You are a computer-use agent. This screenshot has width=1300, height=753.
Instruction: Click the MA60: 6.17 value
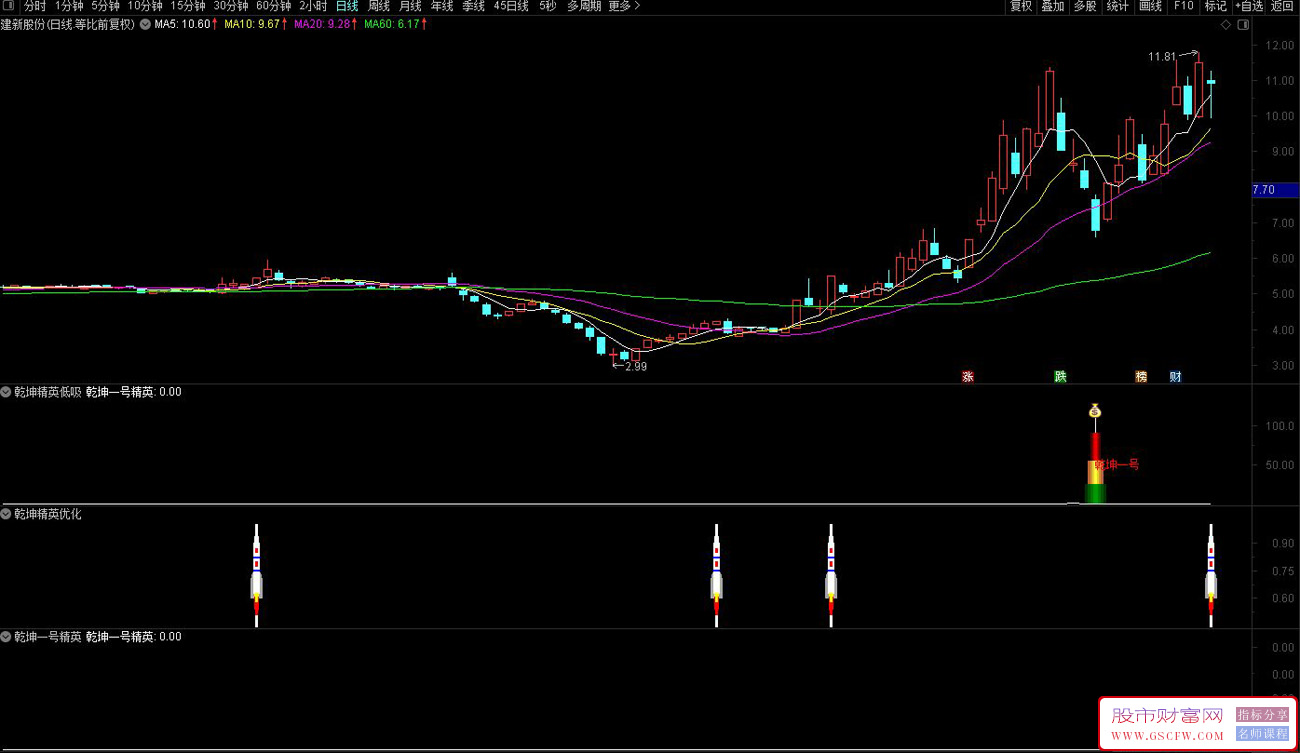pyautogui.click(x=393, y=25)
